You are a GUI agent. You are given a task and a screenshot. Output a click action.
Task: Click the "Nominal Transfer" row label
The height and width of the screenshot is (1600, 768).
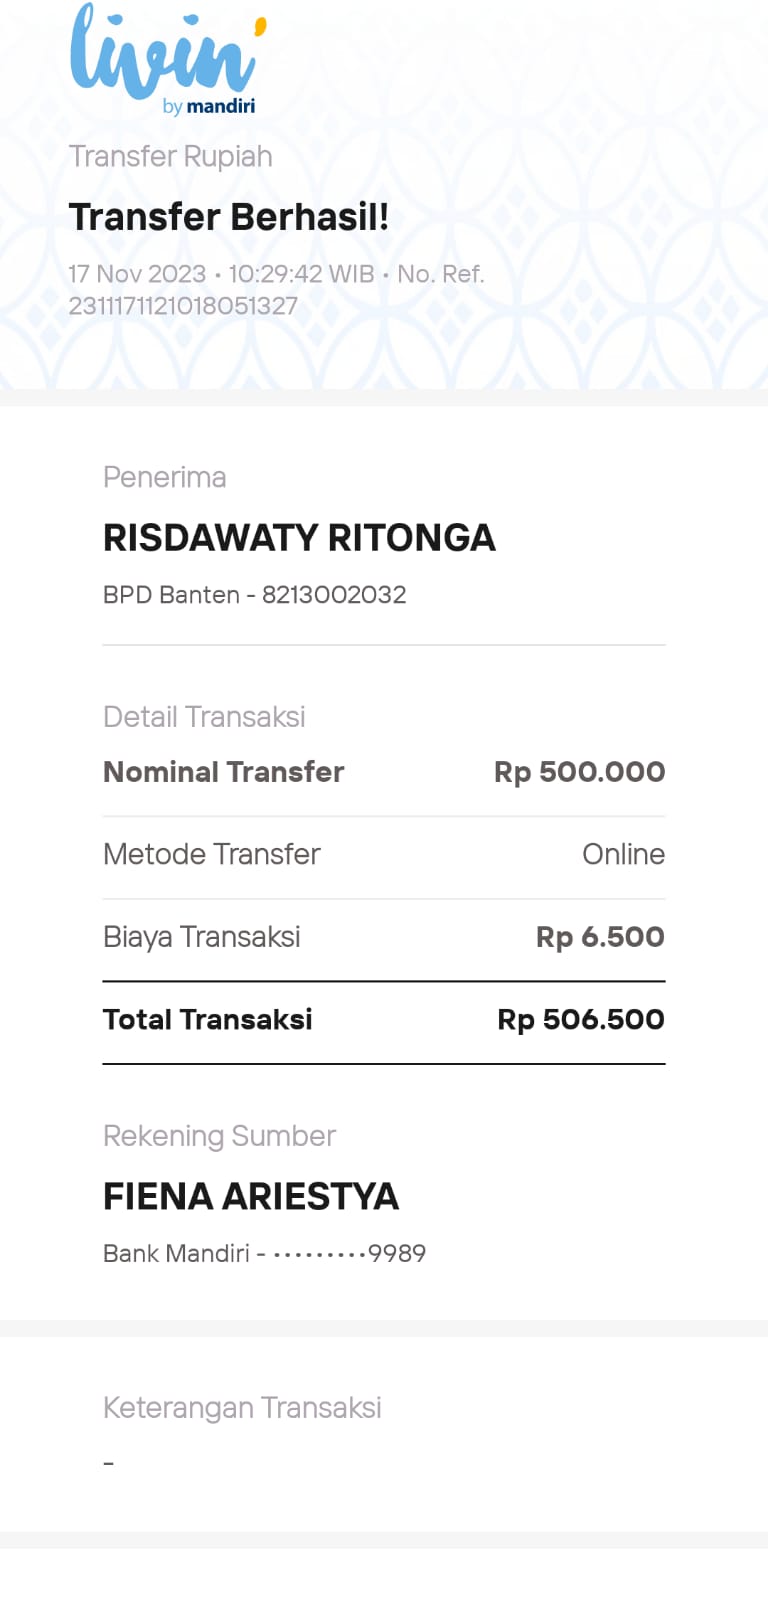coord(223,772)
